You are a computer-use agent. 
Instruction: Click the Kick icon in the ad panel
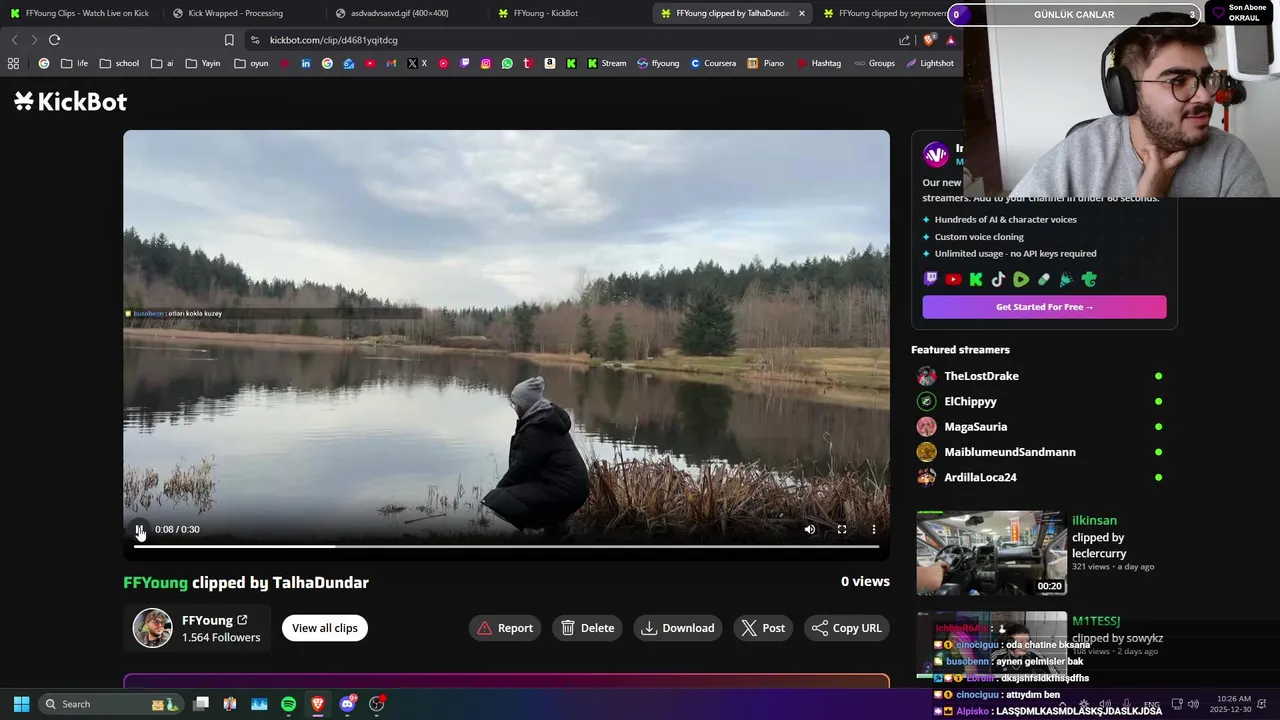[976, 280]
